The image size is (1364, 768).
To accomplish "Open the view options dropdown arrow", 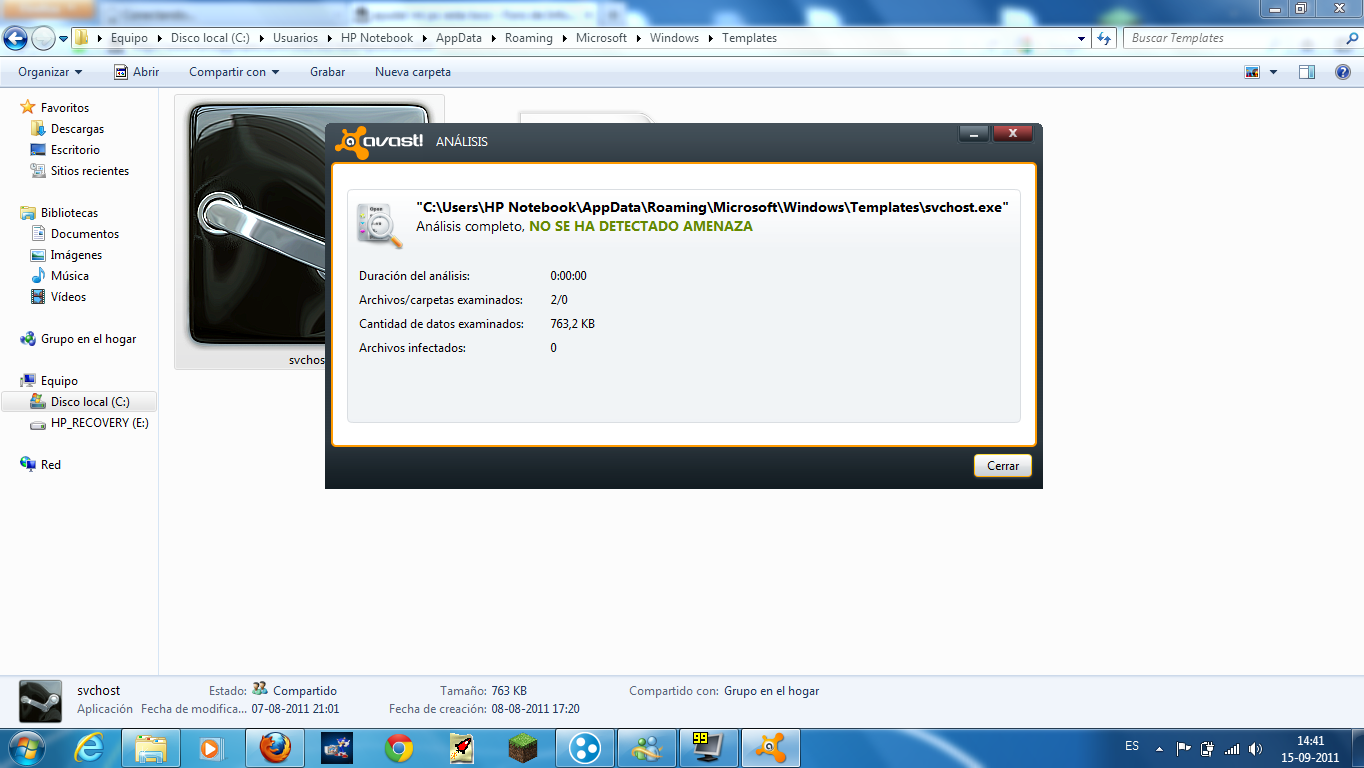I will coord(1273,72).
